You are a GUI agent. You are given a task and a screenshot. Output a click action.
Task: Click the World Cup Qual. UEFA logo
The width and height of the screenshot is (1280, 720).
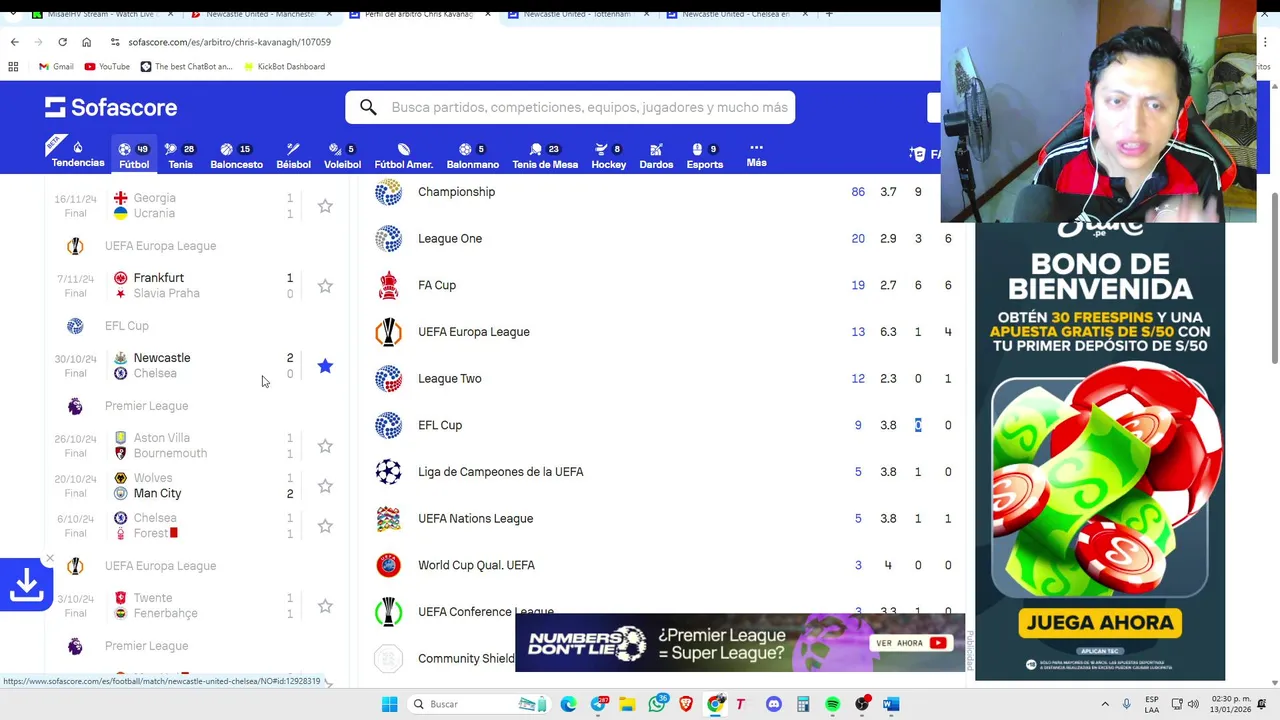click(389, 565)
